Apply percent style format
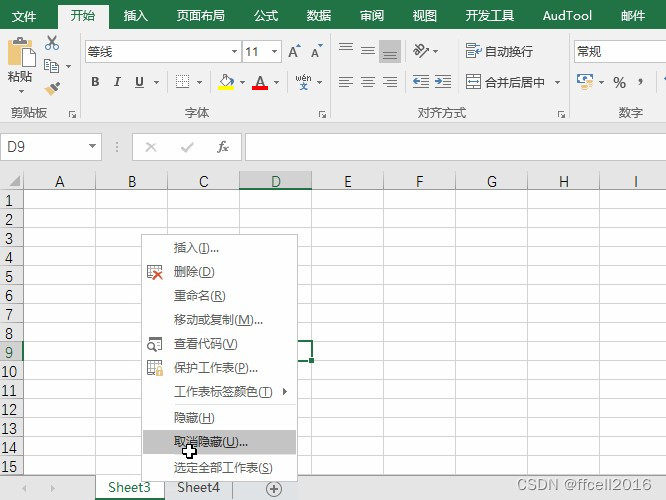Screen dimensions: 666x500 pyautogui.click(x=619, y=82)
